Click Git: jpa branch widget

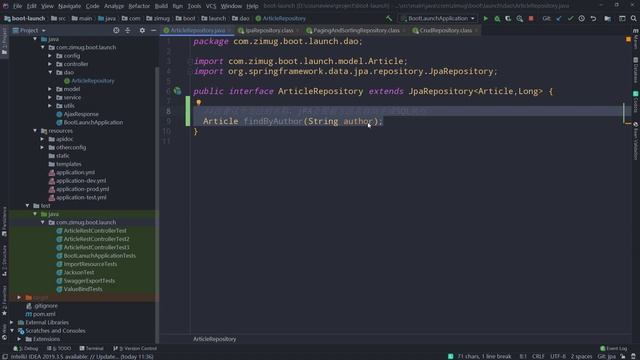607,356
